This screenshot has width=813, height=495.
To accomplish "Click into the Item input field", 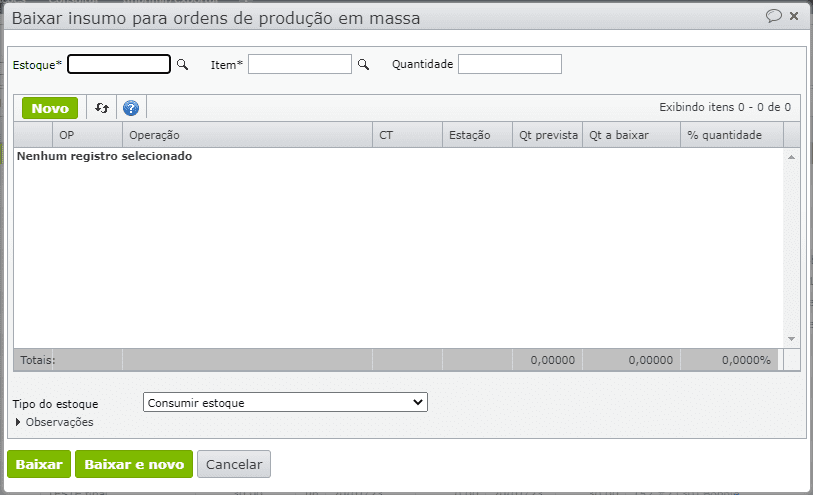I will point(300,64).
